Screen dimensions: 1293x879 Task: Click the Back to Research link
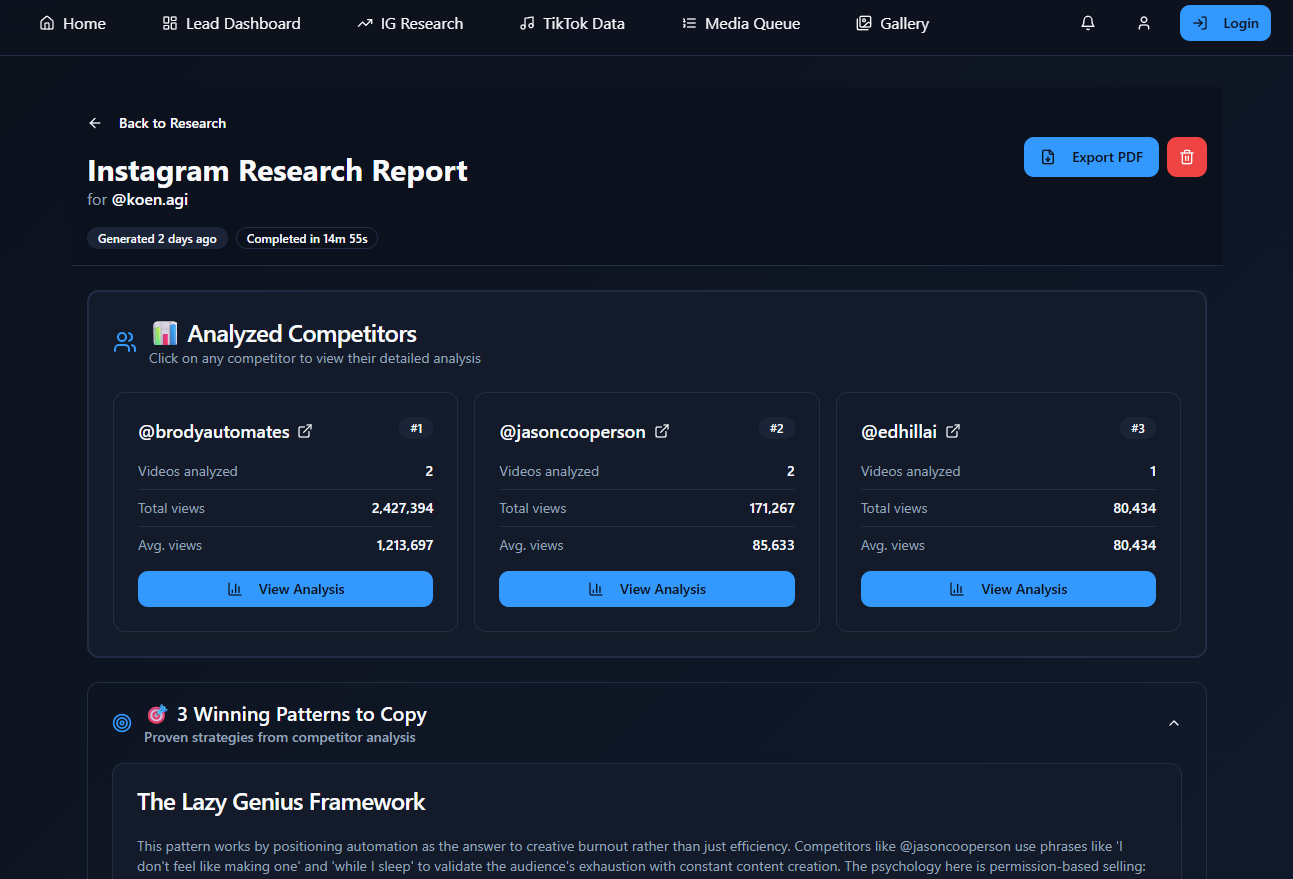pos(172,122)
